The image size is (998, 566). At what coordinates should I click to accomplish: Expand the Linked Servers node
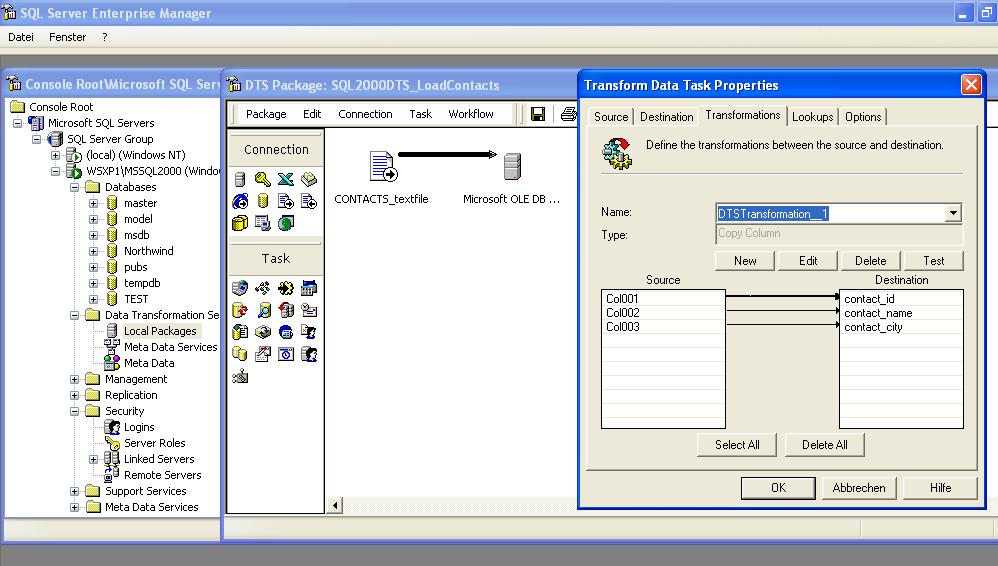[x=94, y=459]
